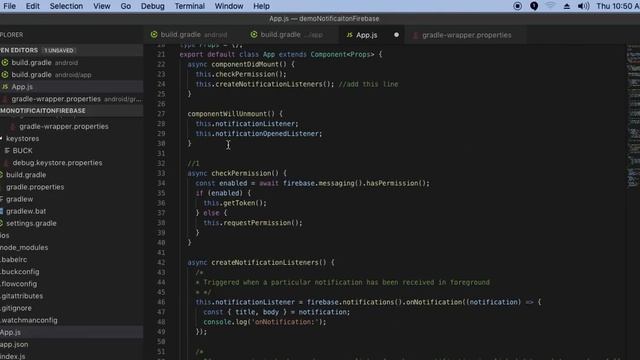The height and width of the screenshot is (360, 640).
Task: Open the Debug menu
Action: [x=153, y=6]
